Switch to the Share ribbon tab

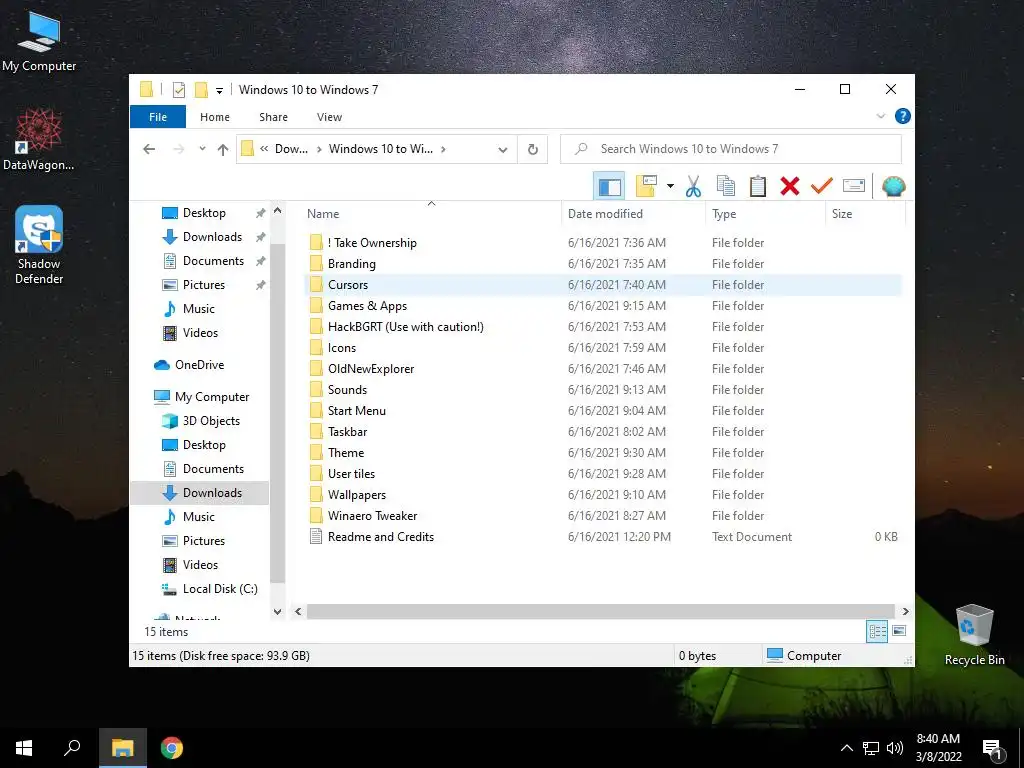point(273,117)
